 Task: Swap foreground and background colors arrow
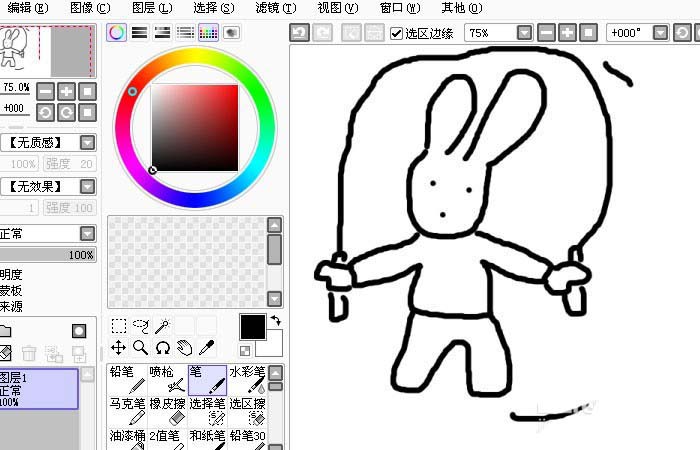point(275,321)
